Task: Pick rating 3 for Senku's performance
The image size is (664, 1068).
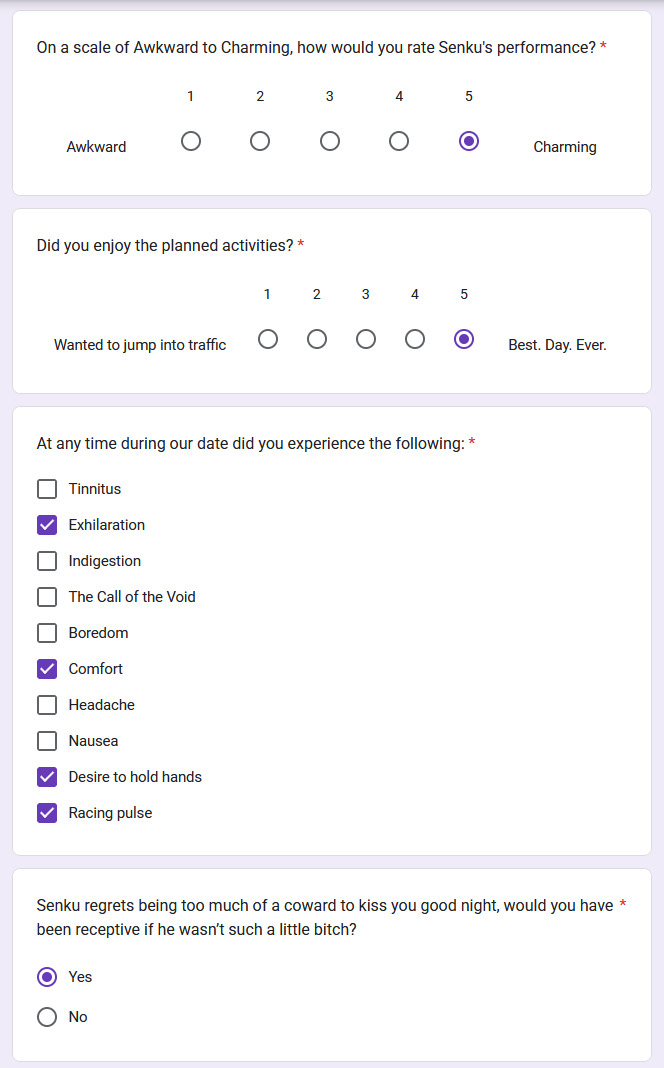Action: click(x=330, y=141)
